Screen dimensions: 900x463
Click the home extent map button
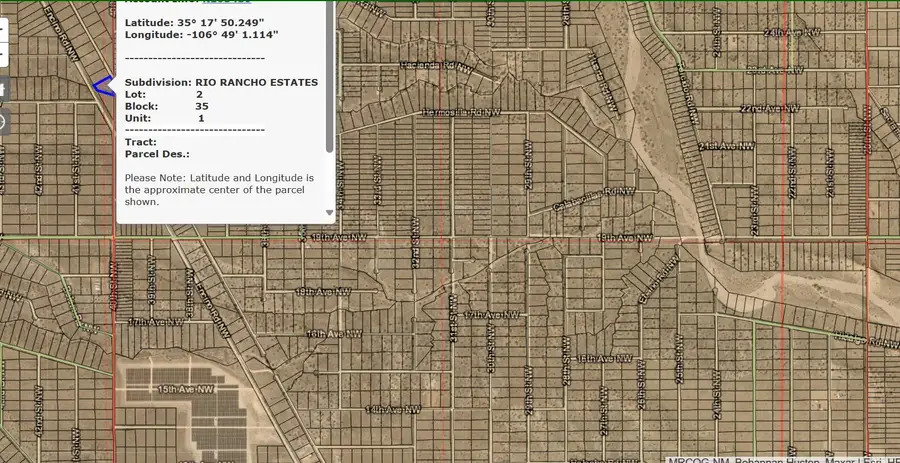[x=3, y=90]
